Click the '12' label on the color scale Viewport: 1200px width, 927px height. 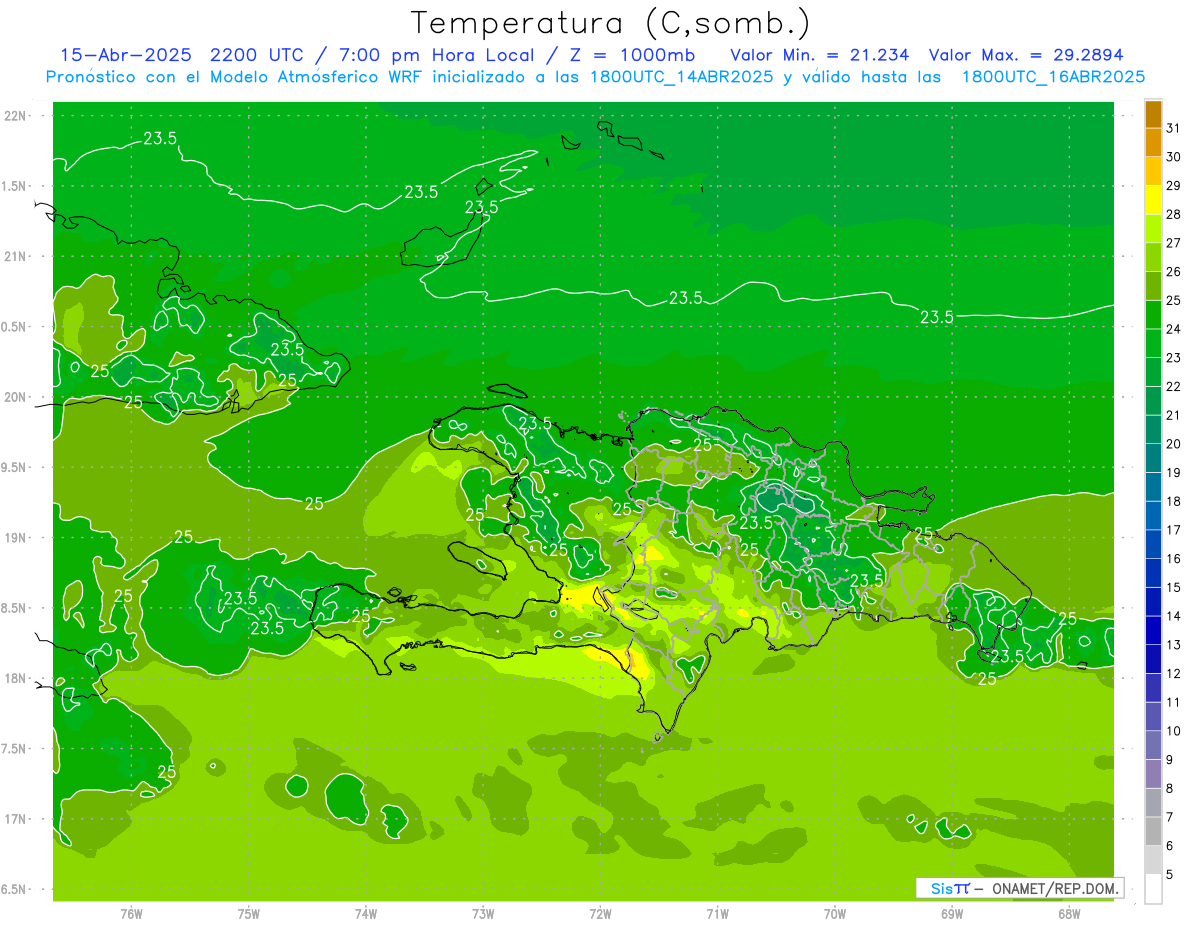pyautogui.click(x=1174, y=674)
